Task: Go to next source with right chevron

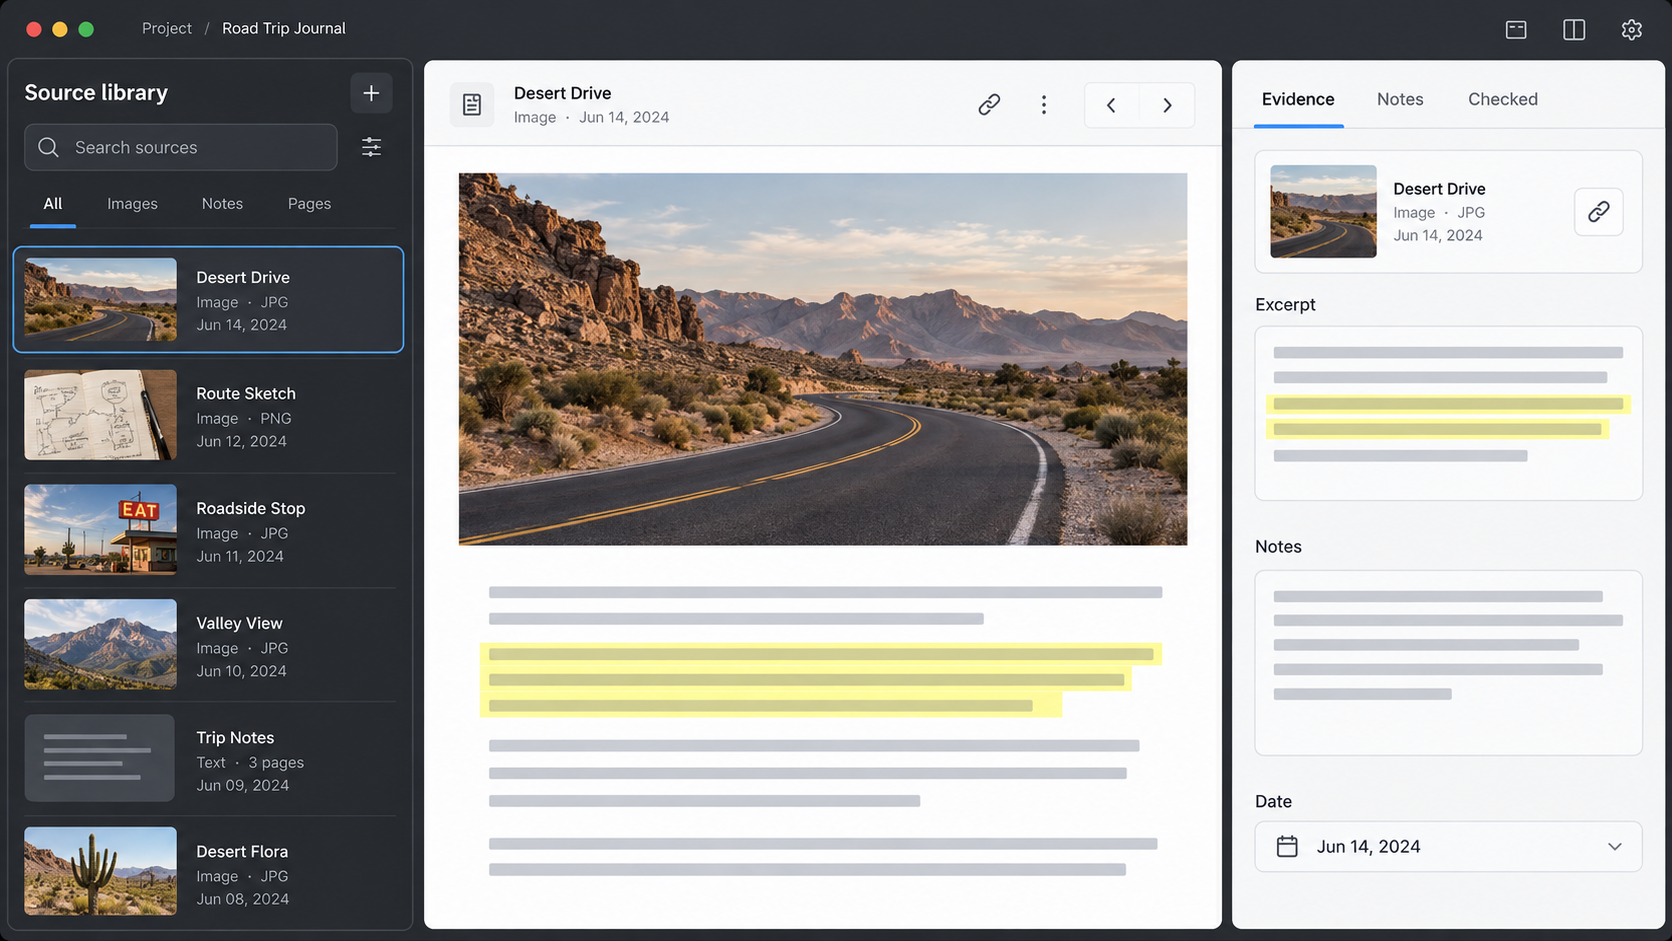Action: pos(1167,105)
